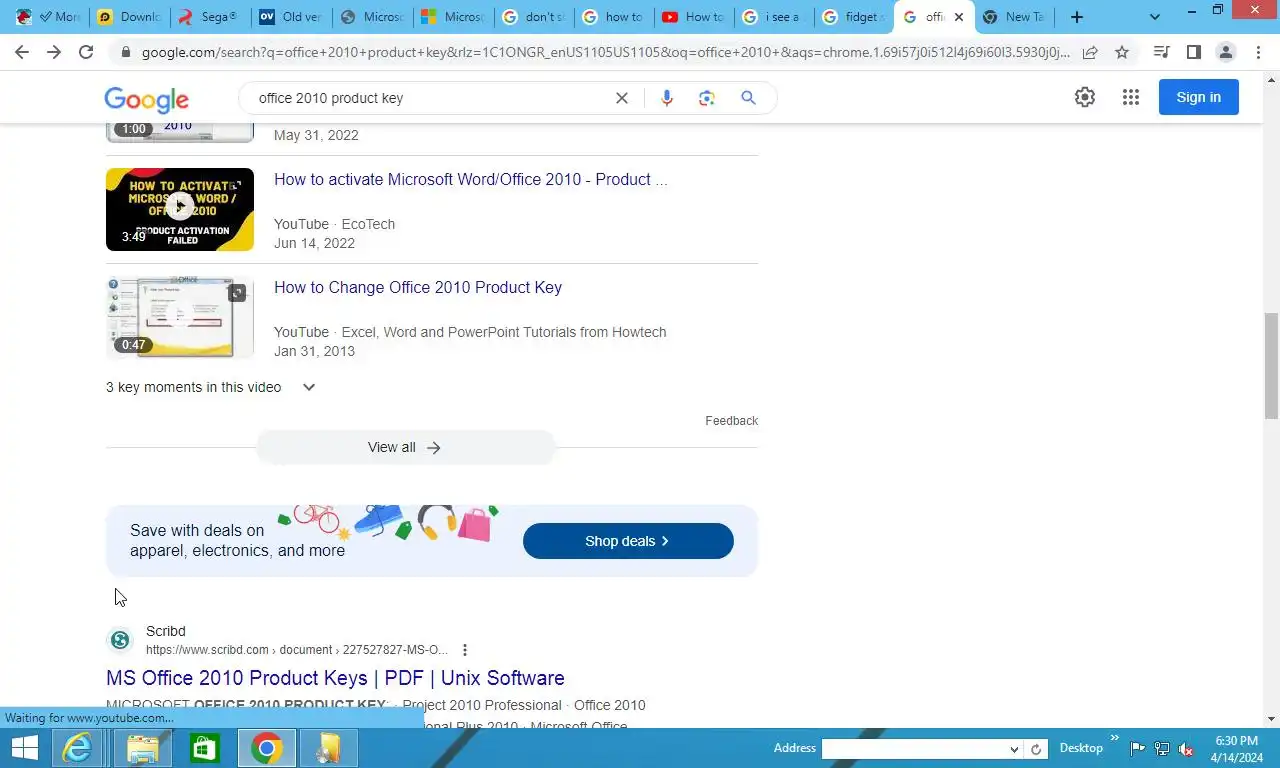Open How to activate Microsoft Word/Office 2010 link
This screenshot has width=1280, height=768.
click(470, 179)
